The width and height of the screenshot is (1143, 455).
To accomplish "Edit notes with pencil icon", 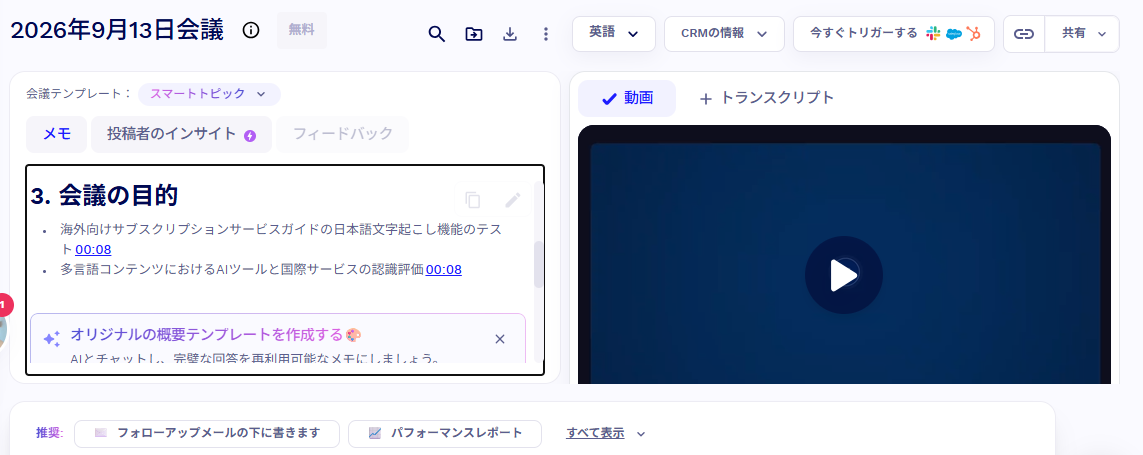I will click(x=512, y=200).
